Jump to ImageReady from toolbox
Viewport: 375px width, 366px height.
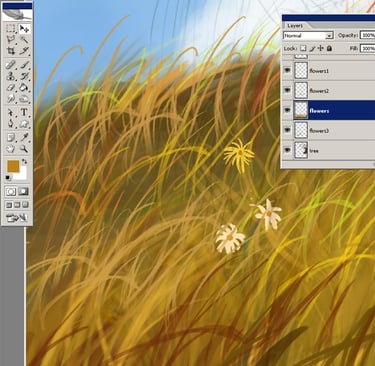17,218
